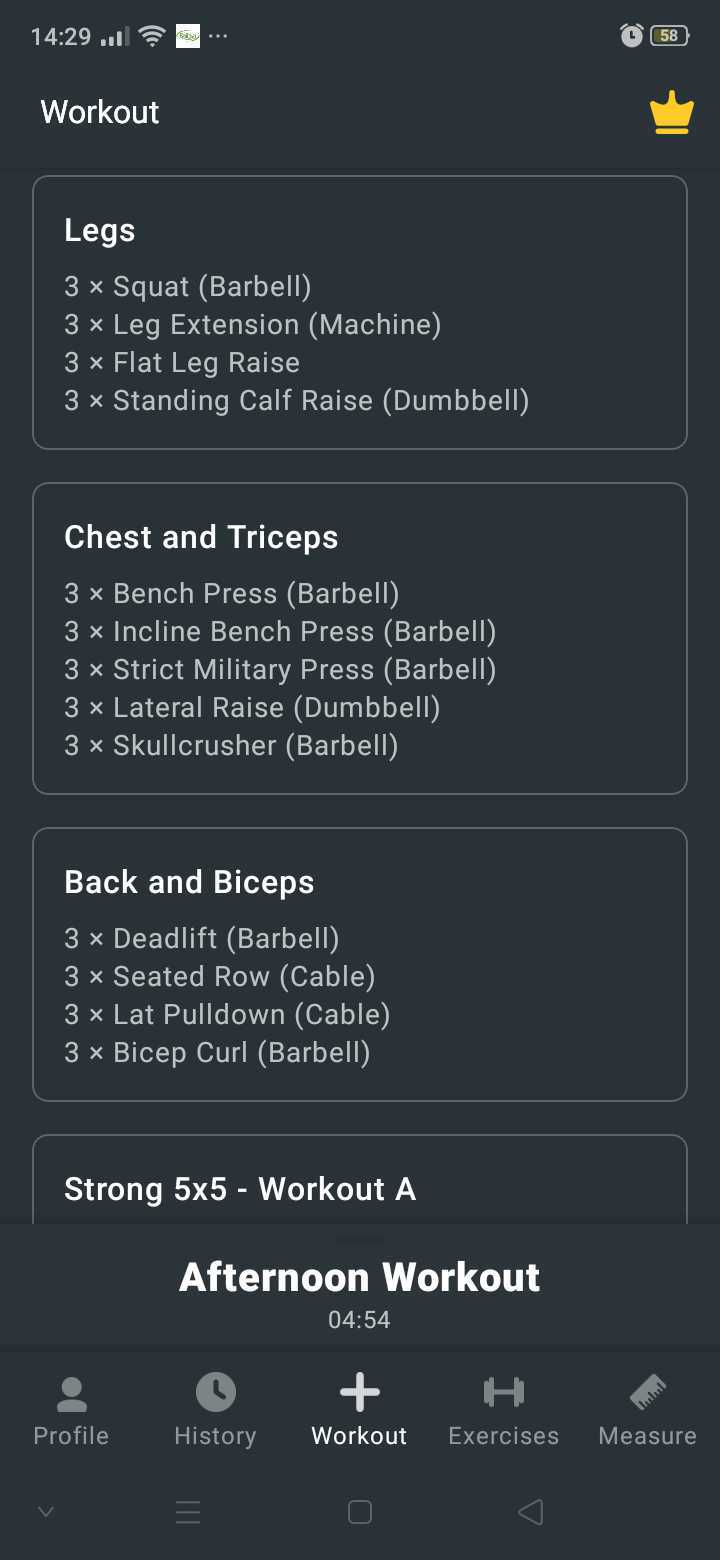The width and height of the screenshot is (720, 1560).
Task: Collapse navigation with the down chevron
Action: (45, 1512)
